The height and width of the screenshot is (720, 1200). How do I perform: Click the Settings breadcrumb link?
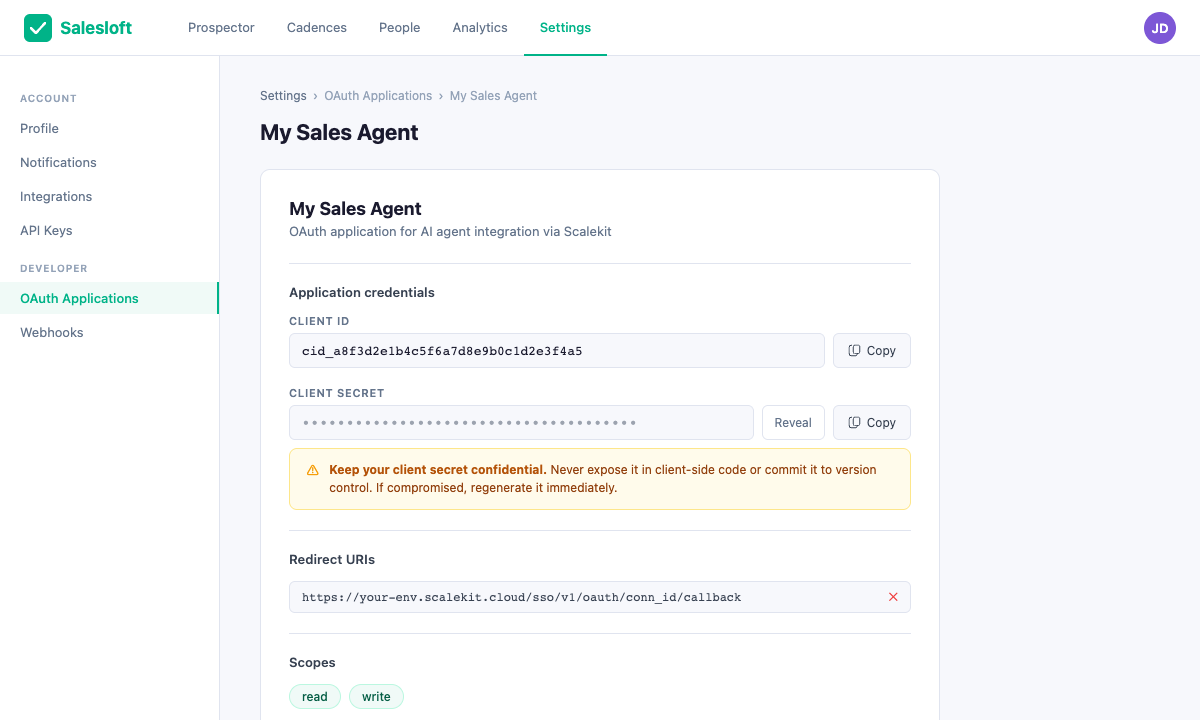(283, 96)
